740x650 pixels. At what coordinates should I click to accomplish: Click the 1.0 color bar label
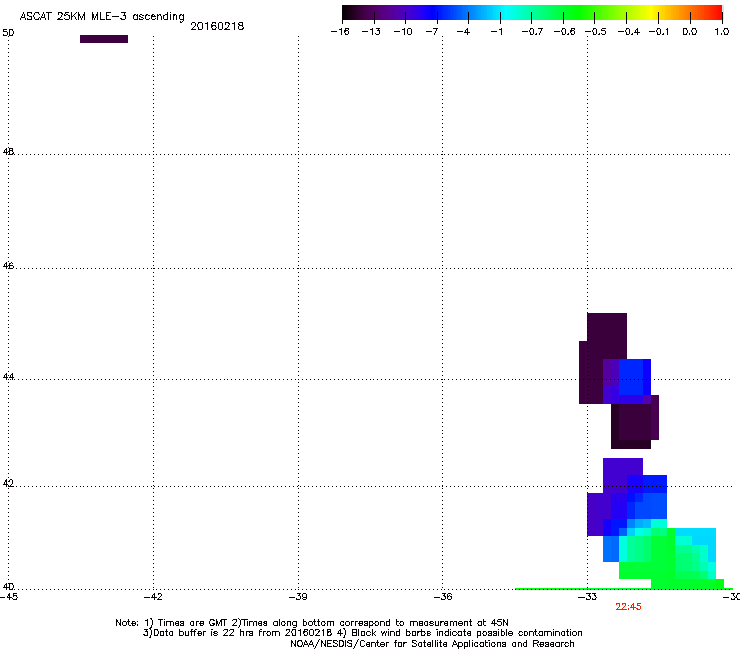(x=722, y=32)
